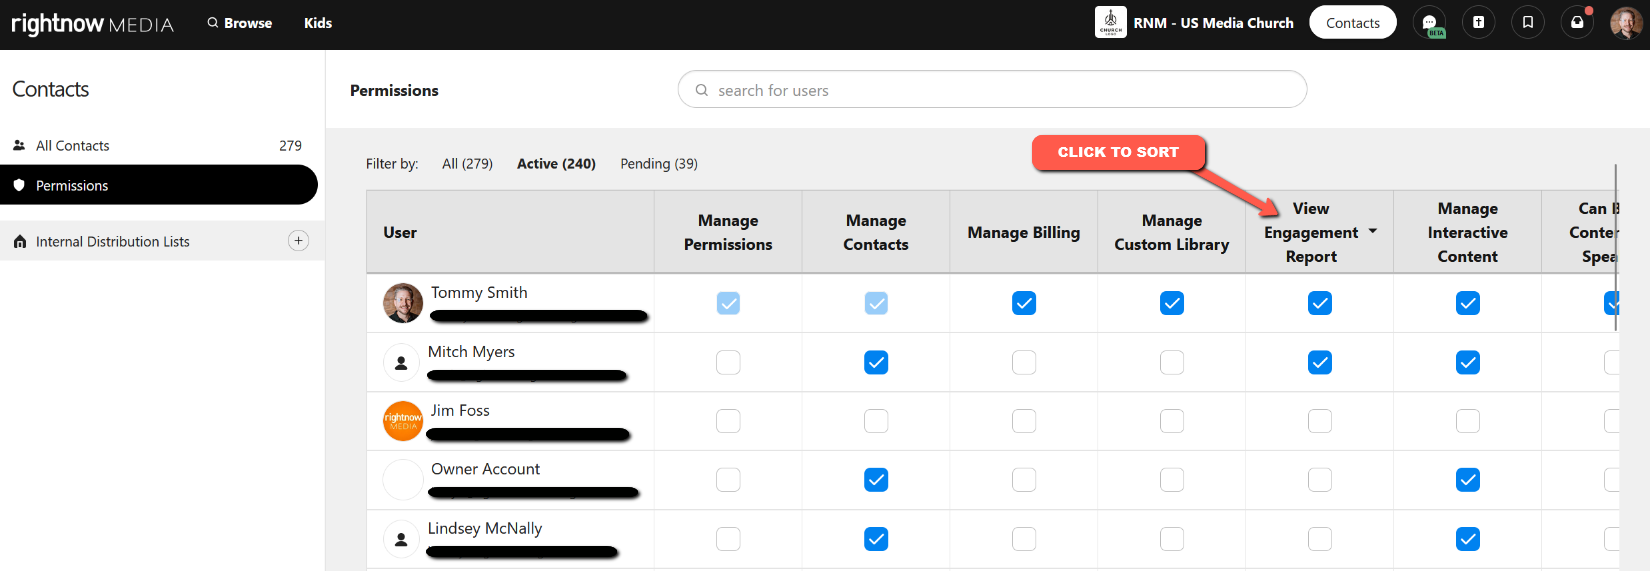Click the Manage Contacts column header
Image resolution: width=1650 pixels, height=571 pixels.
pos(876,232)
